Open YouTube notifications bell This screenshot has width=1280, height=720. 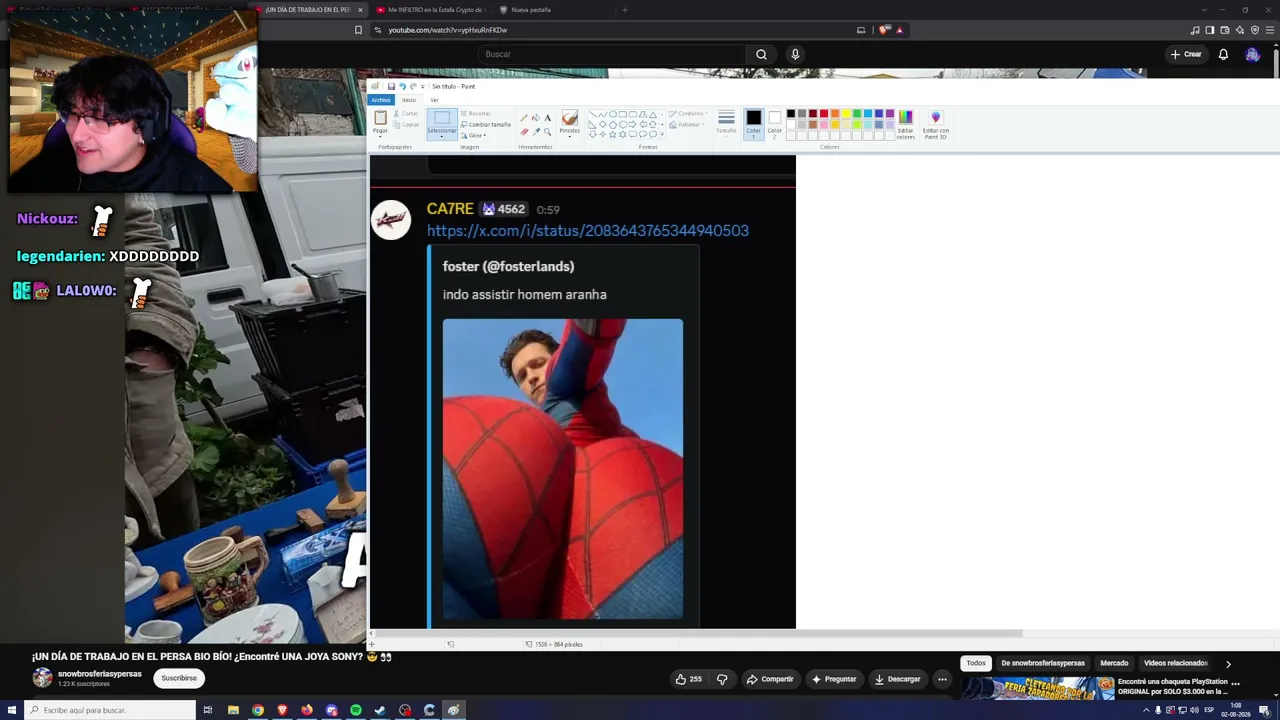(1223, 54)
